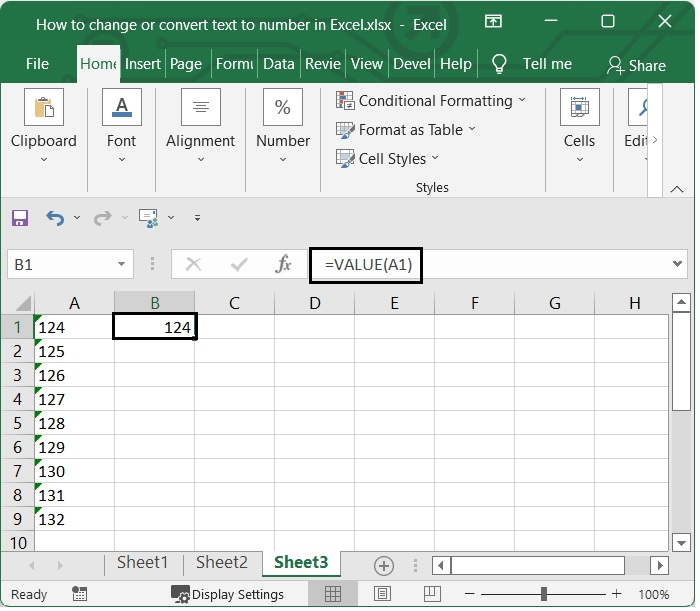This screenshot has width=700, height=611.
Task: Click the Share person icon
Action: pyautogui.click(x=616, y=66)
